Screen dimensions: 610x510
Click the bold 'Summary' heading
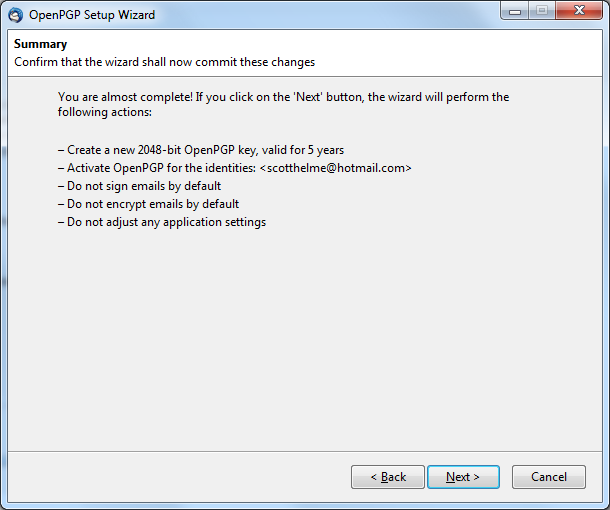tap(40, 44)
